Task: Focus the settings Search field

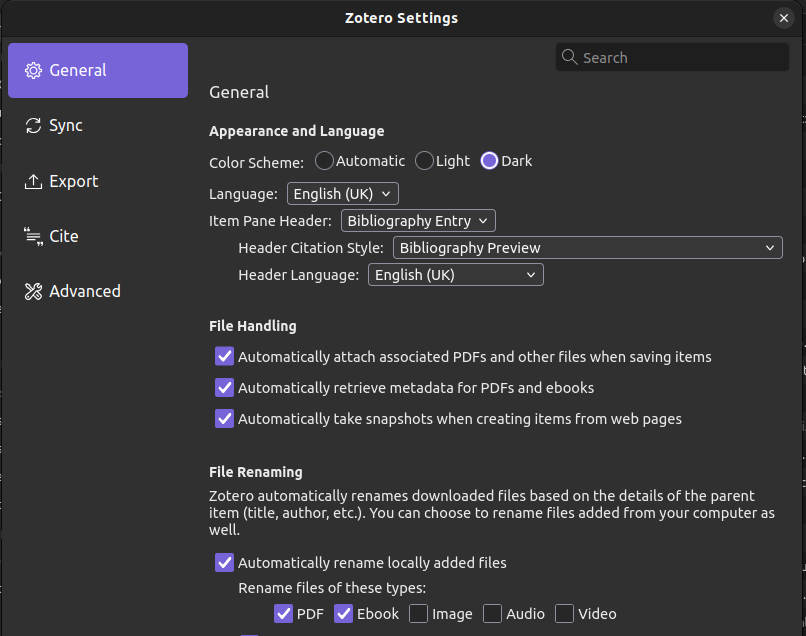Action: 680,58
